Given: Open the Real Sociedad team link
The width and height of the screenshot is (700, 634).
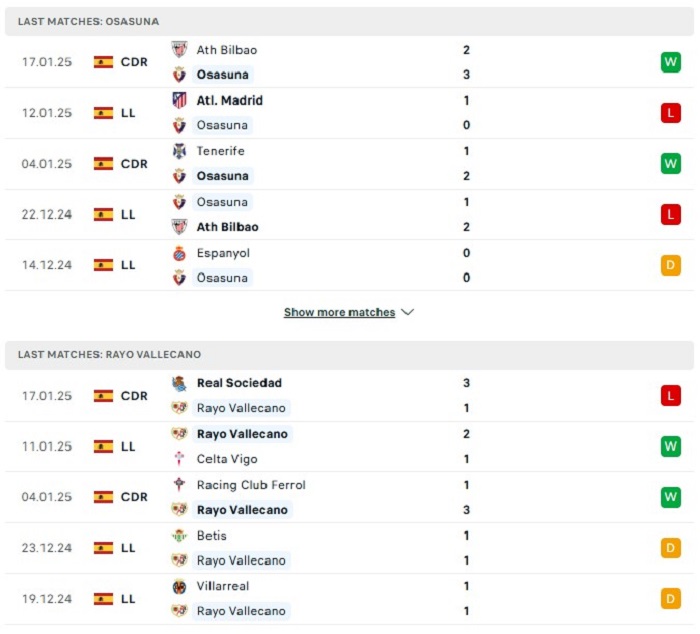Looking at the screenshot, I should 239,383.
